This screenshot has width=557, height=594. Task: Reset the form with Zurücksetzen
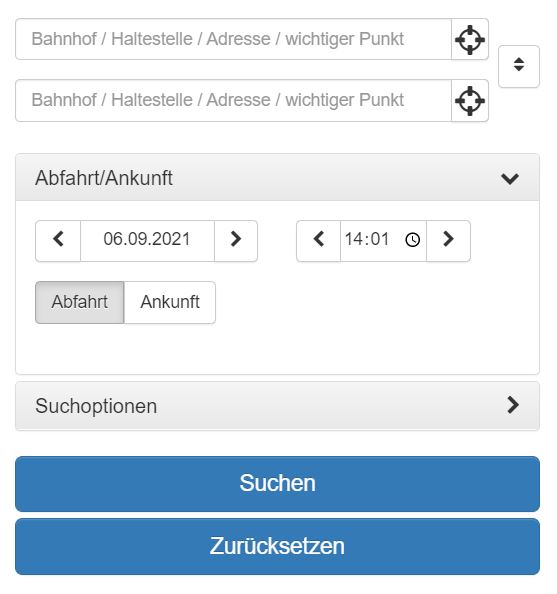point(277,547)
